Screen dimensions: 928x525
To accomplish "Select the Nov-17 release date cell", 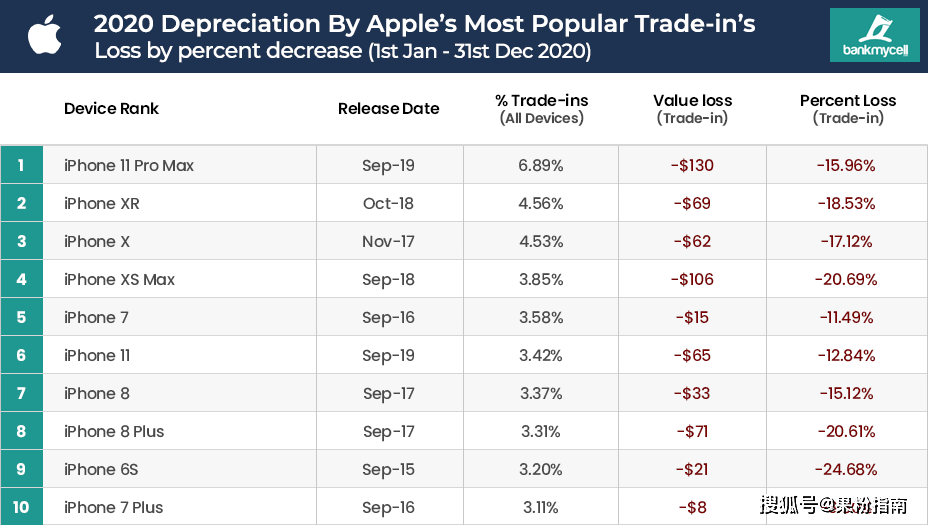I will pos(388,241).
